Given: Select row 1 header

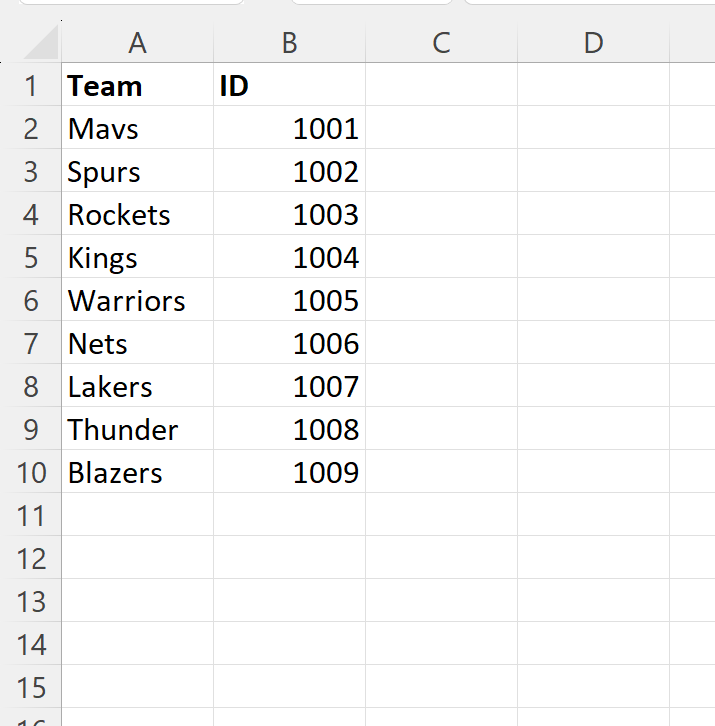Looking at the screenshot, I should 31,84.
